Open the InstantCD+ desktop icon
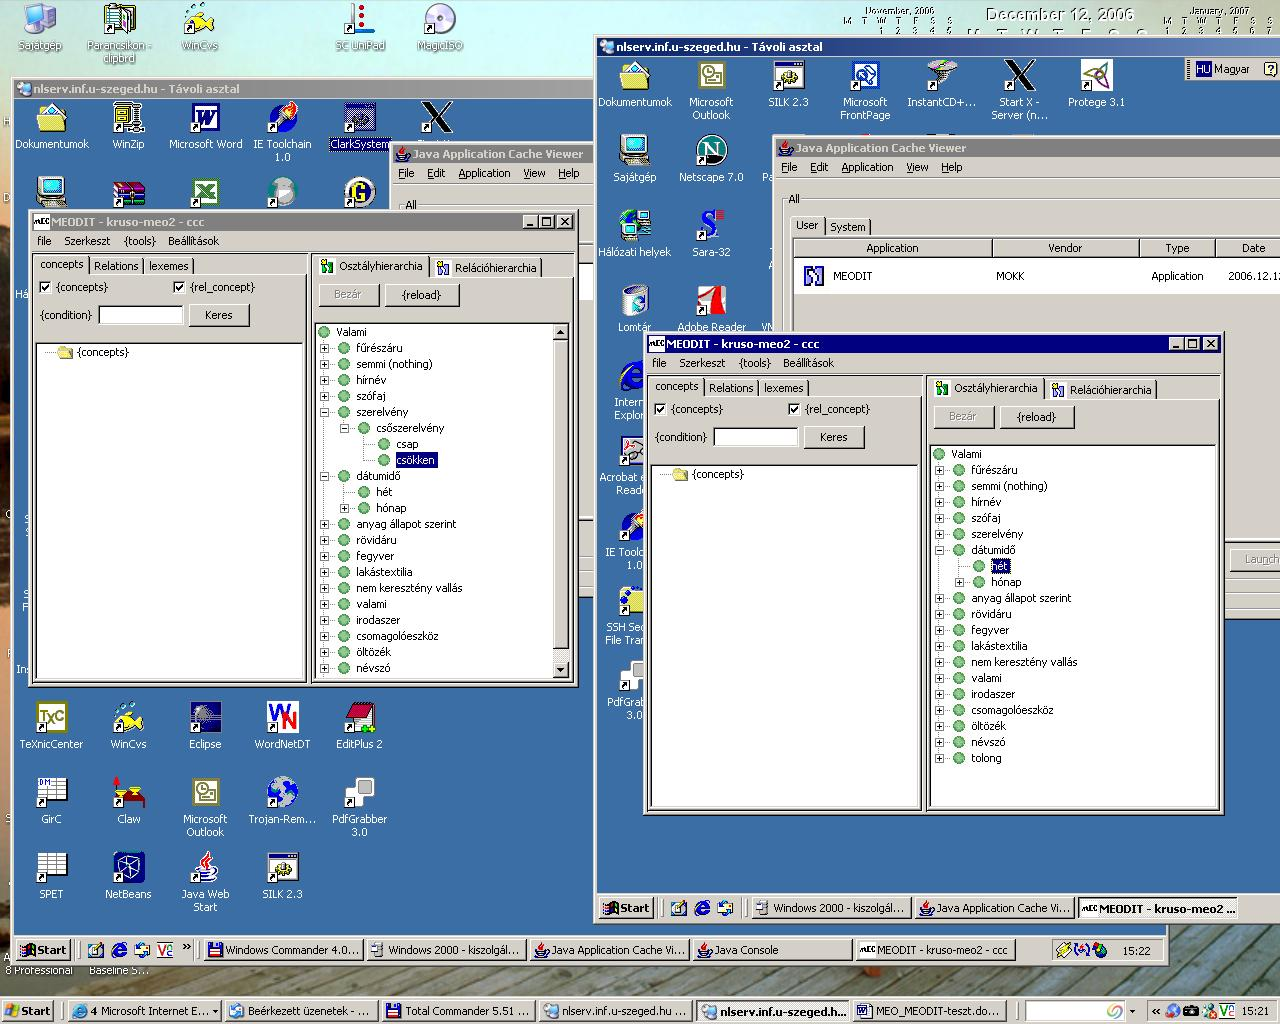Image resolution: width=1280 pixels, height=1024 pixels. [941, 83]
